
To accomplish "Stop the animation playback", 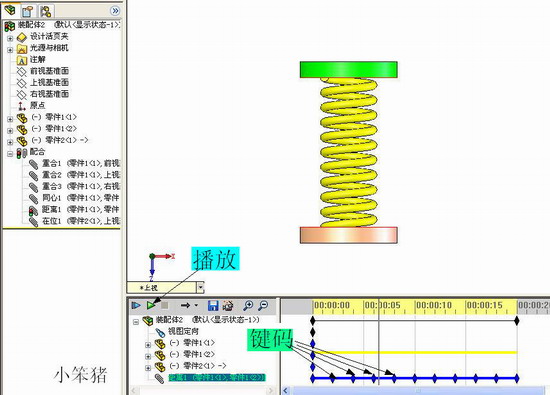I will pos(165,306).
